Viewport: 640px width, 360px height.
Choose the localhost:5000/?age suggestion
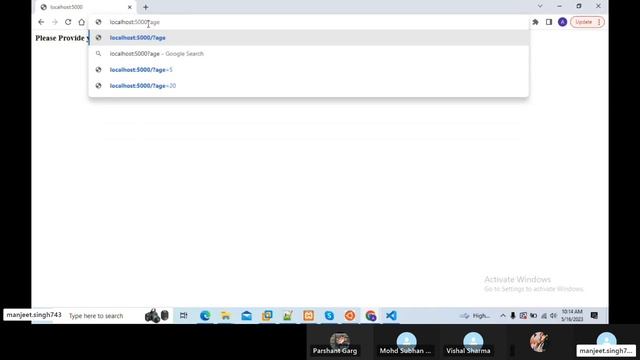point(309,38)
